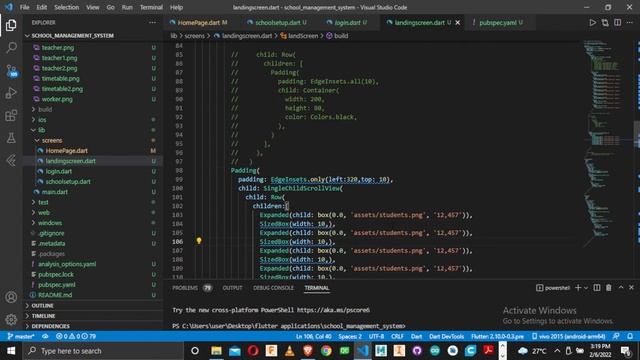The image size is (640, 360).
Task: Open Opera browser from taskbar
Action: (253, 351)
